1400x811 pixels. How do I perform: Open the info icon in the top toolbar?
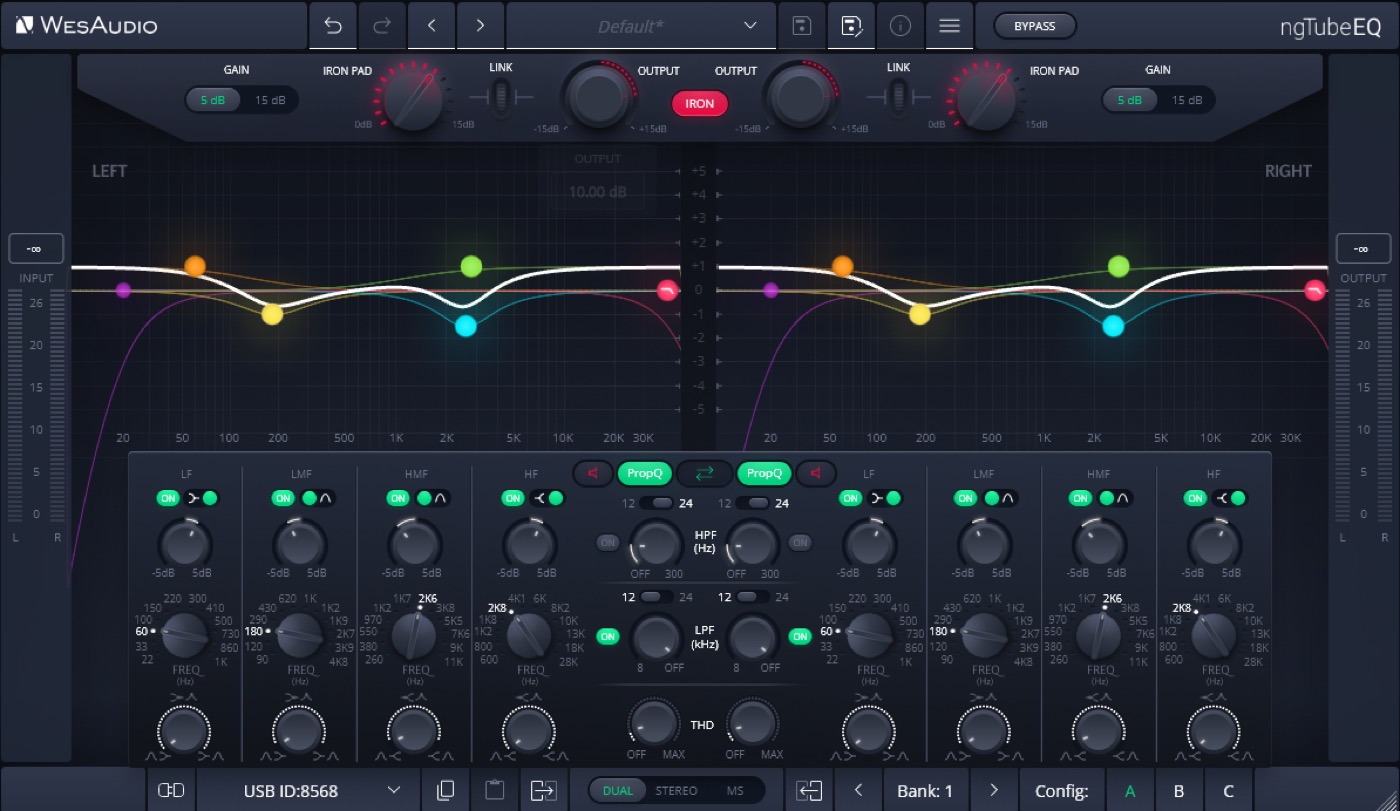[900, 26]
